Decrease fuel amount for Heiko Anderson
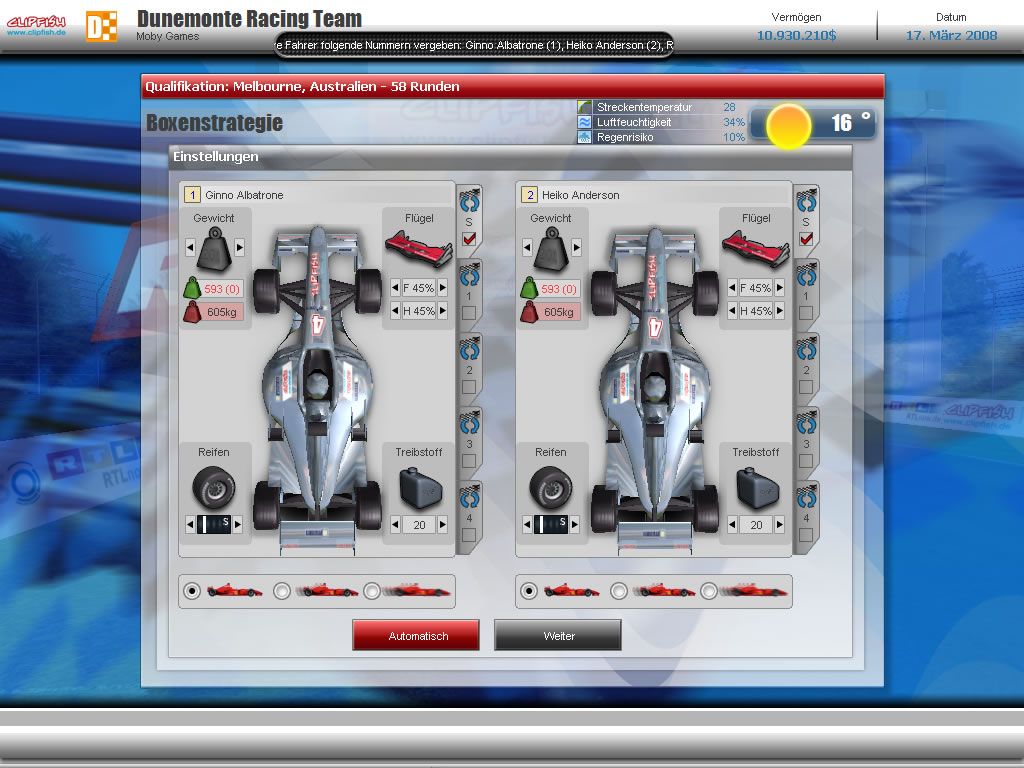 [732, 524]
